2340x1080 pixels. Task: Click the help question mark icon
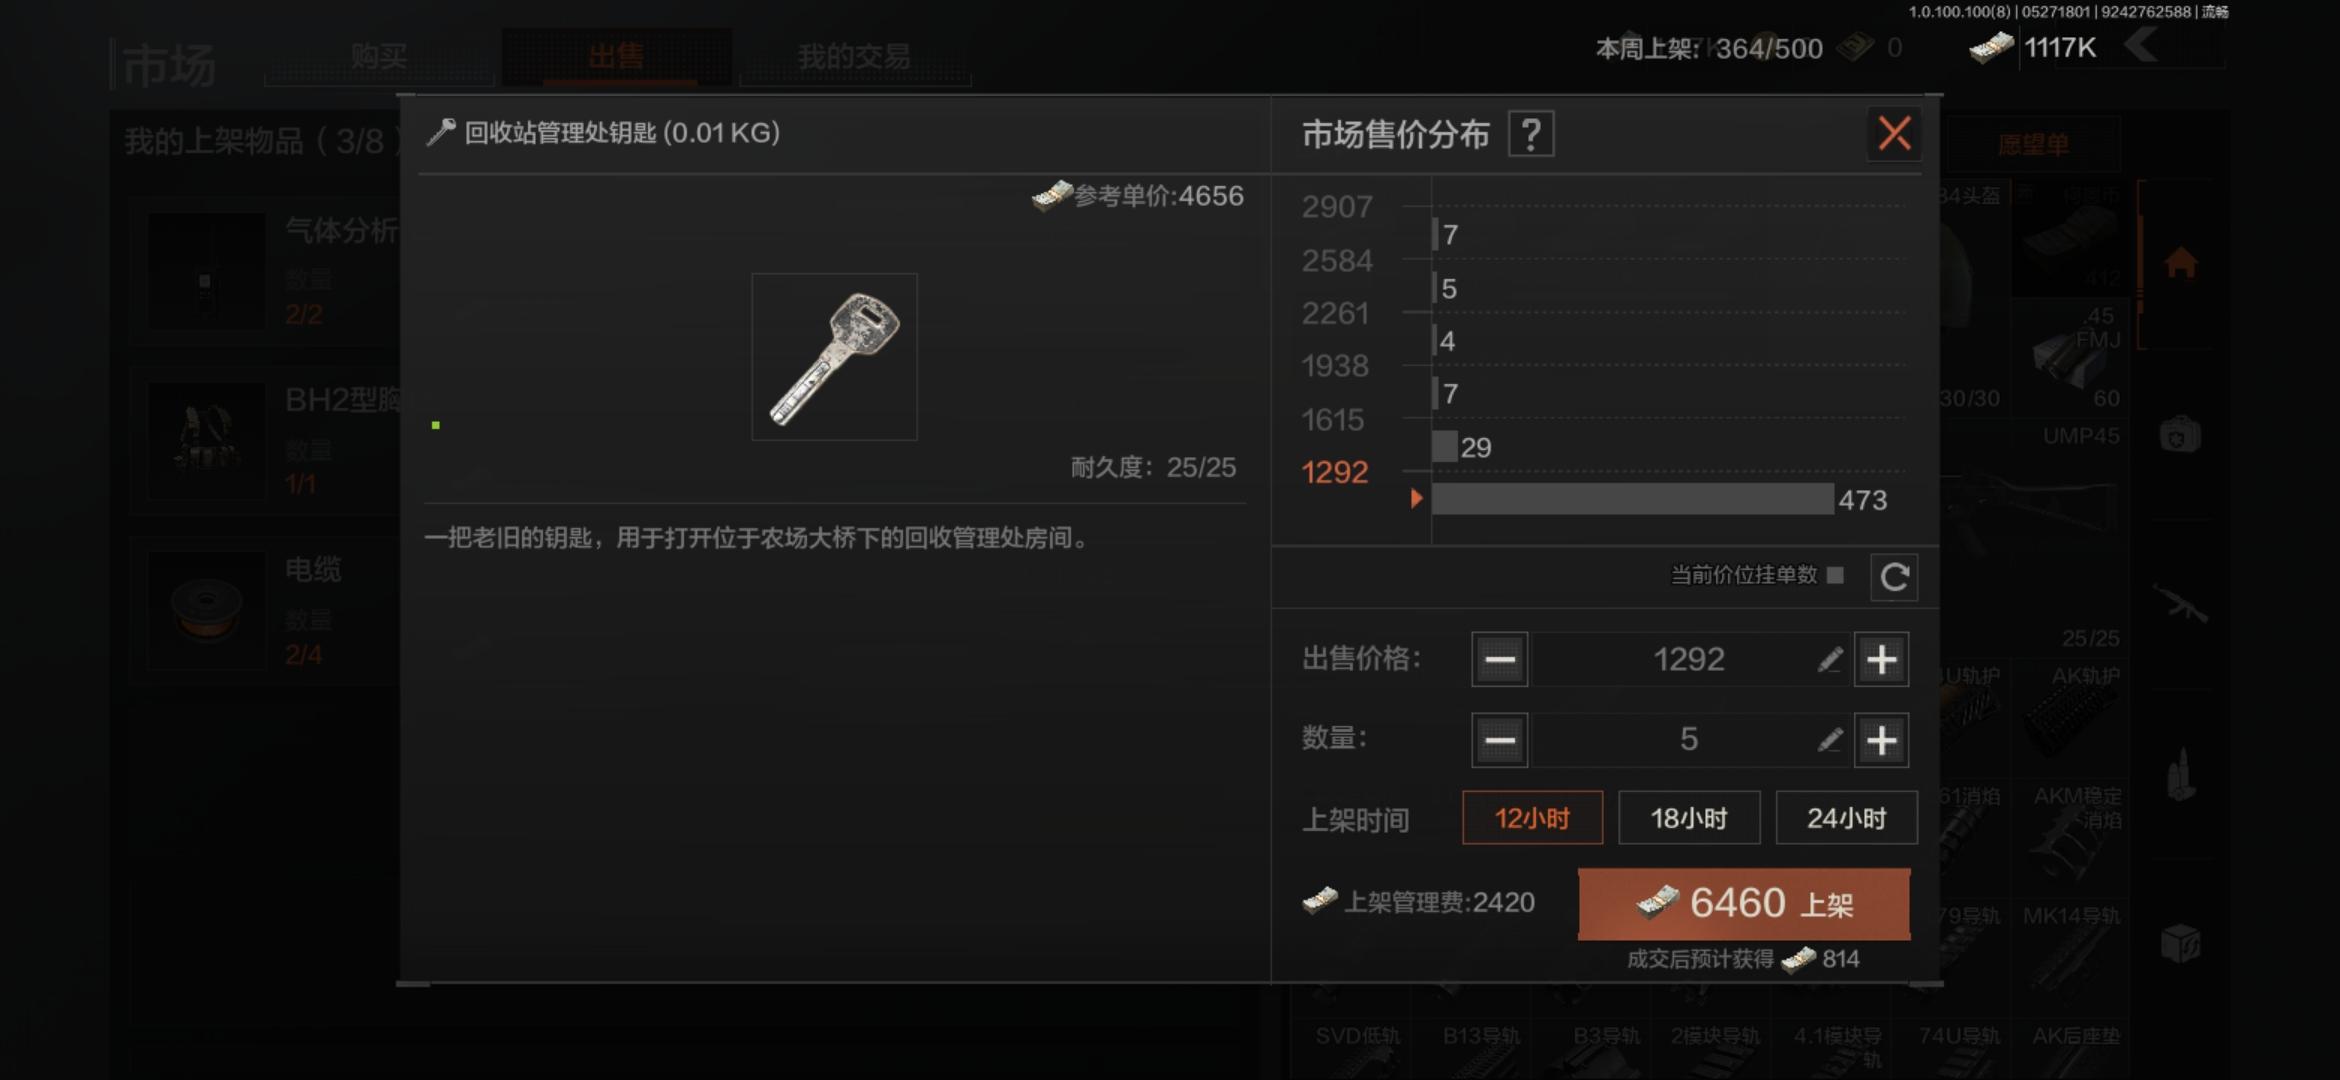1531,134
